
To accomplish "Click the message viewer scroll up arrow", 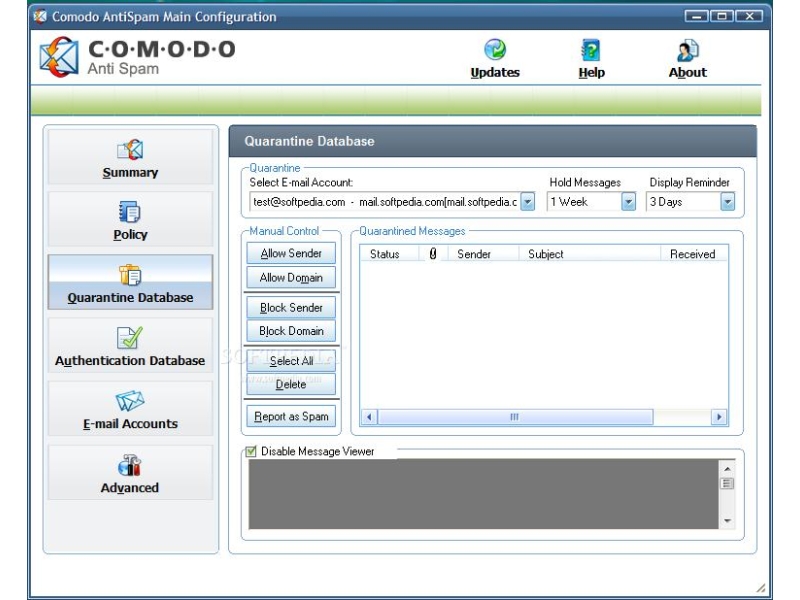I will click(x=728, y=469).
